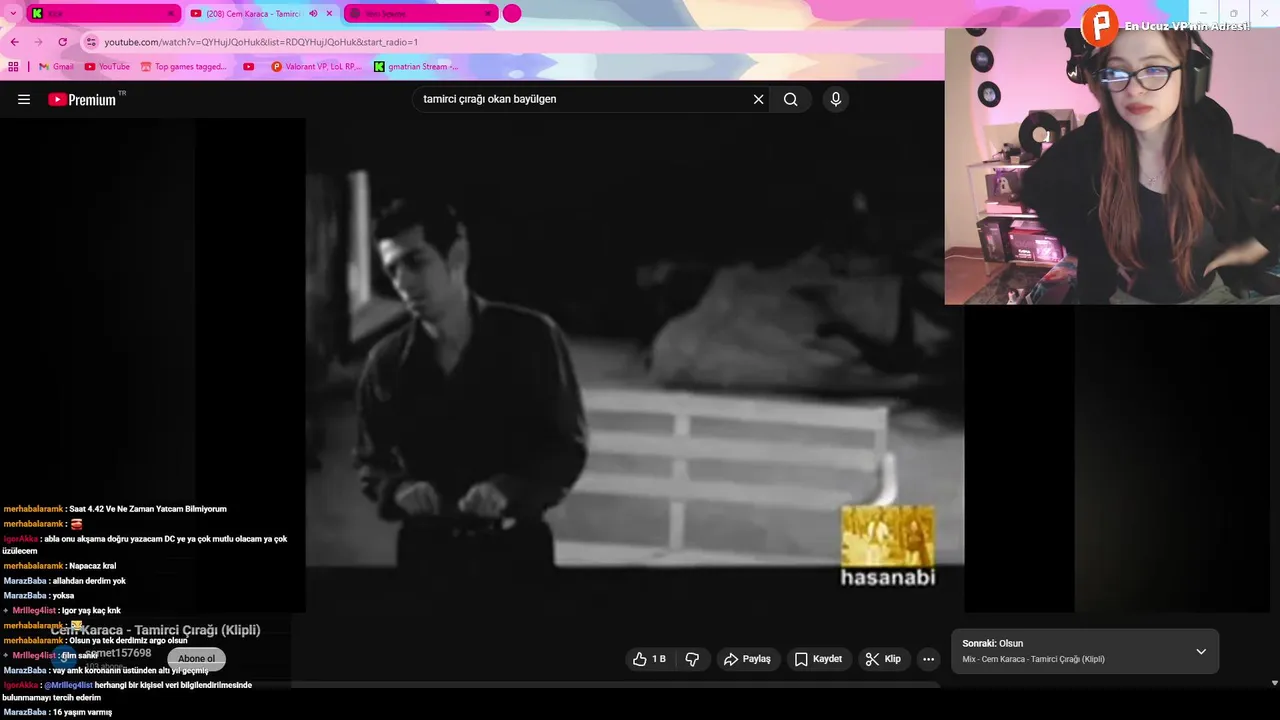Click the chat line Saat 4.42 by merhabalaramk

click(x=115, y=509)
